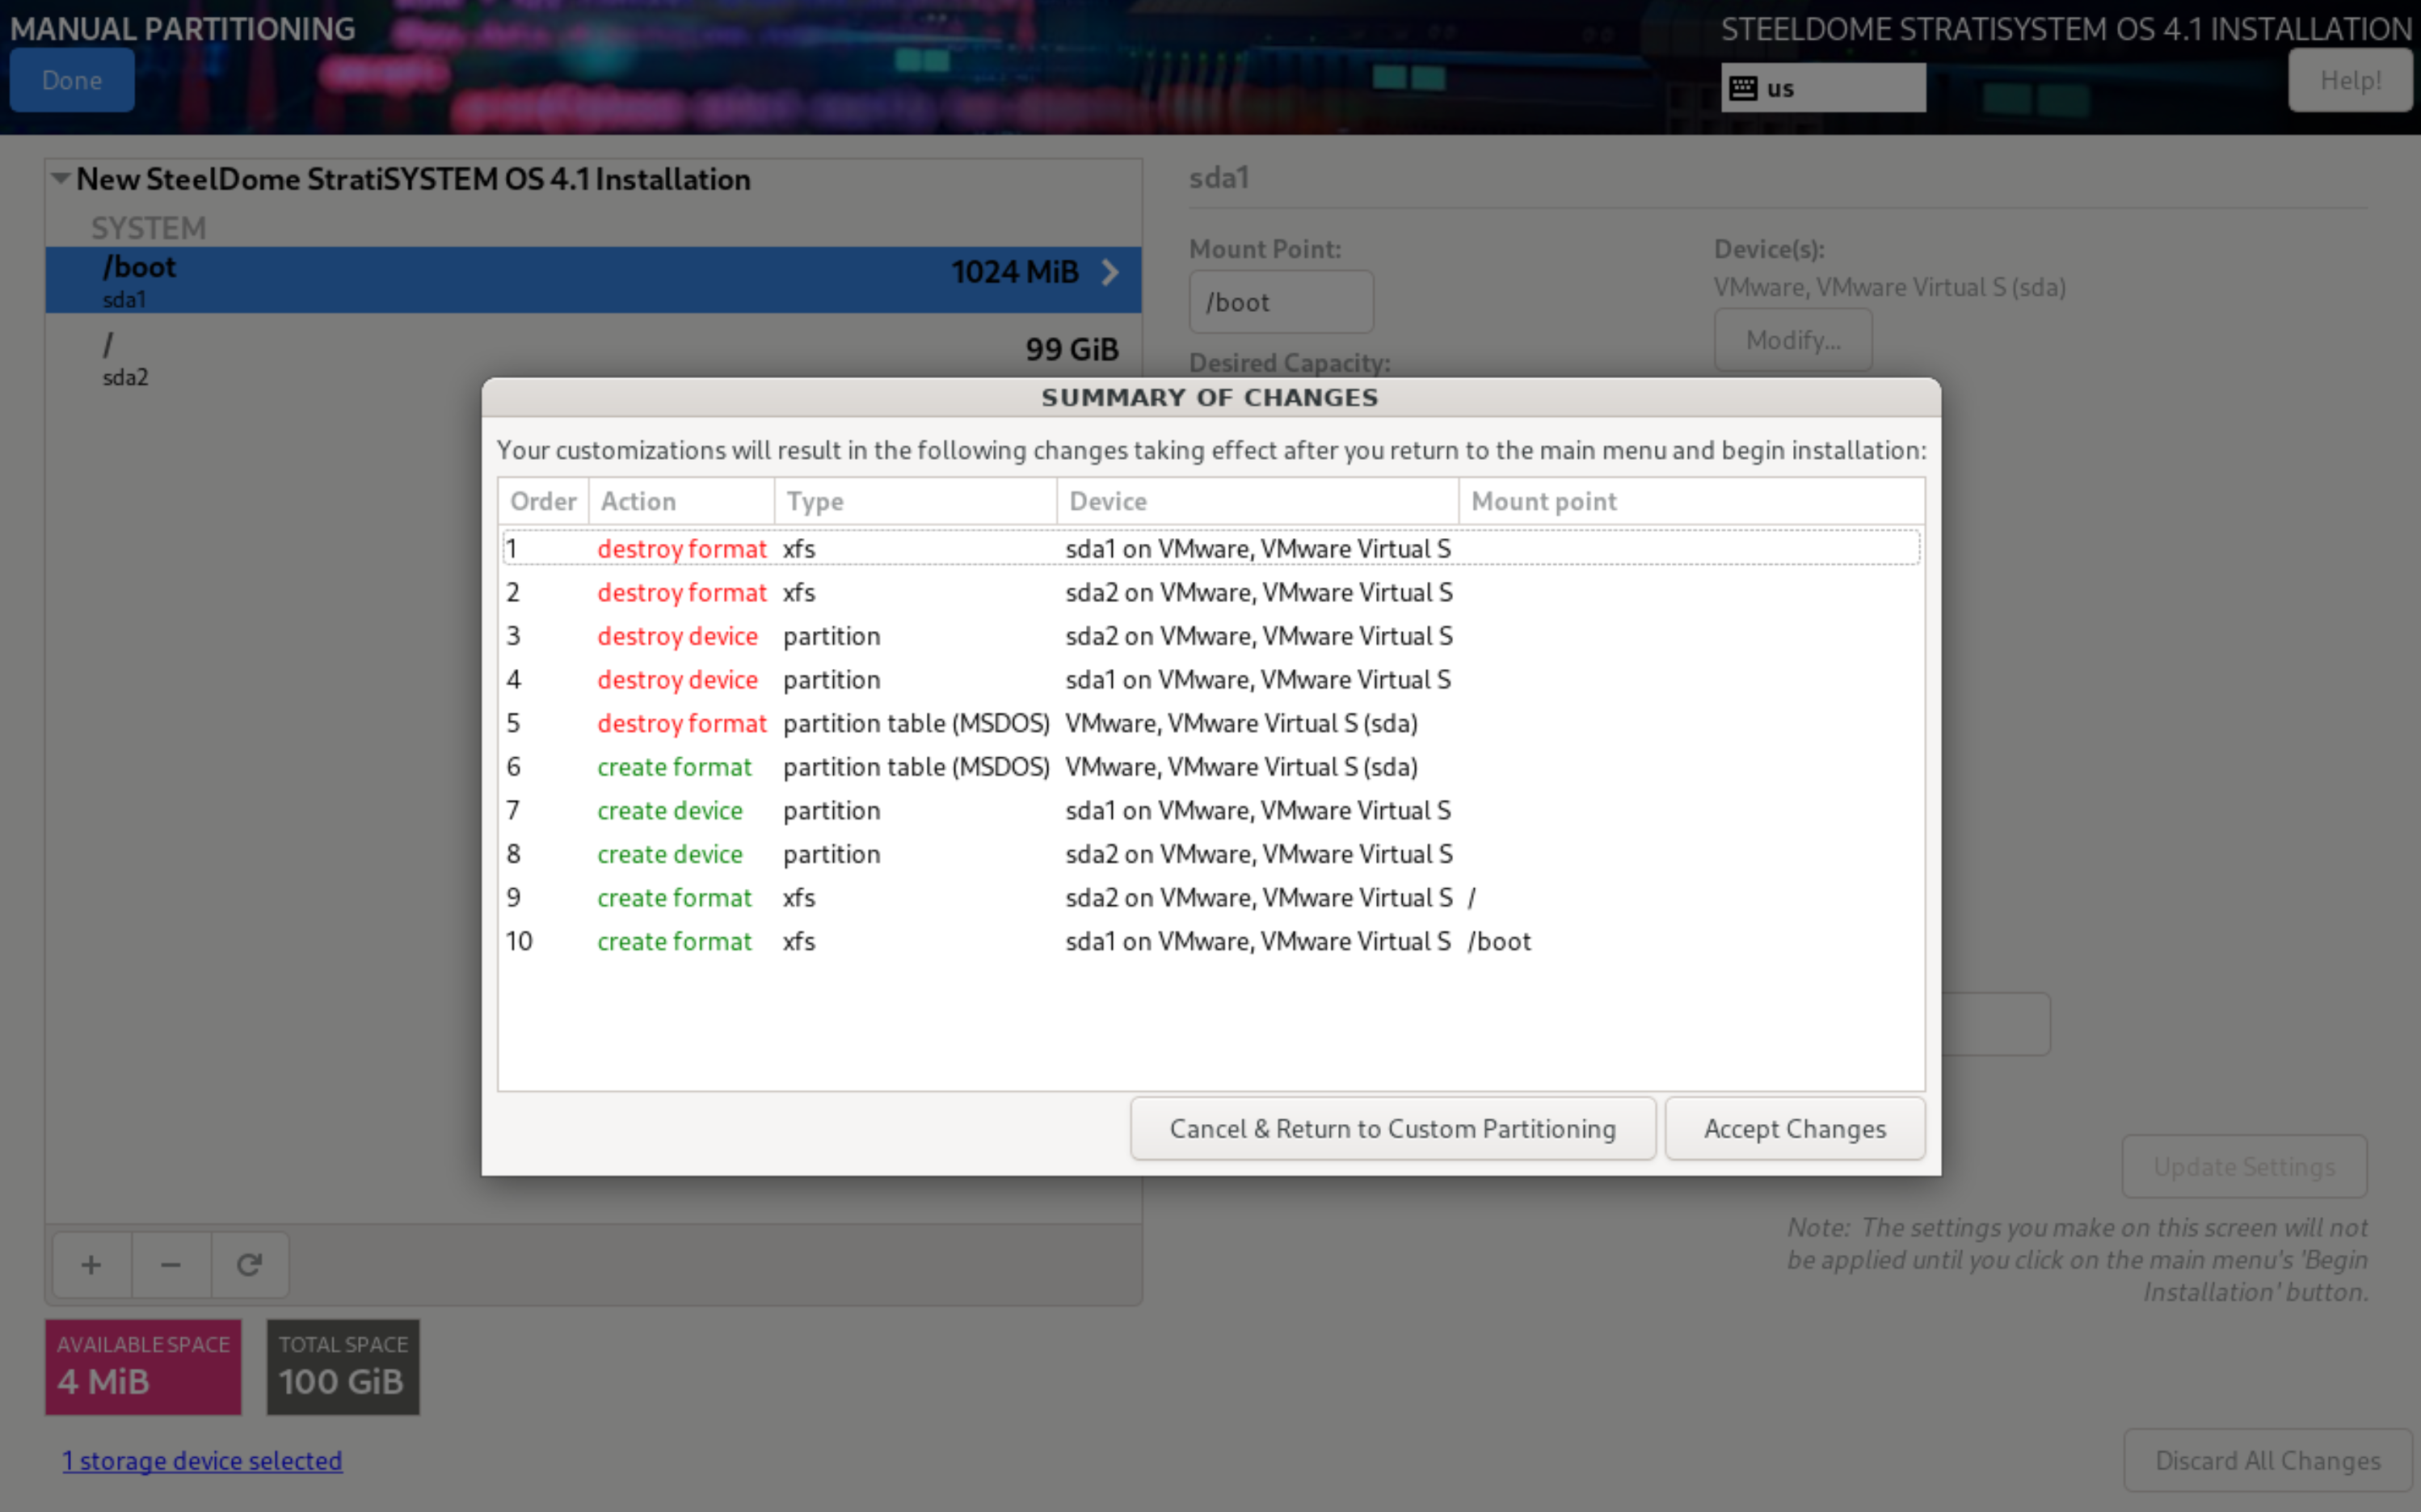Open the 1 storage device selected link
The height and width of the screenshot is (1512, 2421).
(202, 1460)
